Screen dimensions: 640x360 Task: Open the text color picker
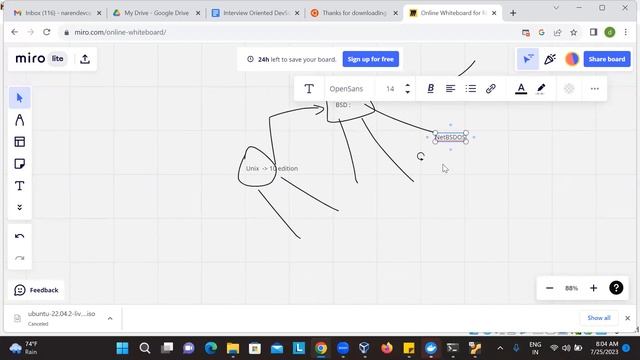(x=521, y=89)
